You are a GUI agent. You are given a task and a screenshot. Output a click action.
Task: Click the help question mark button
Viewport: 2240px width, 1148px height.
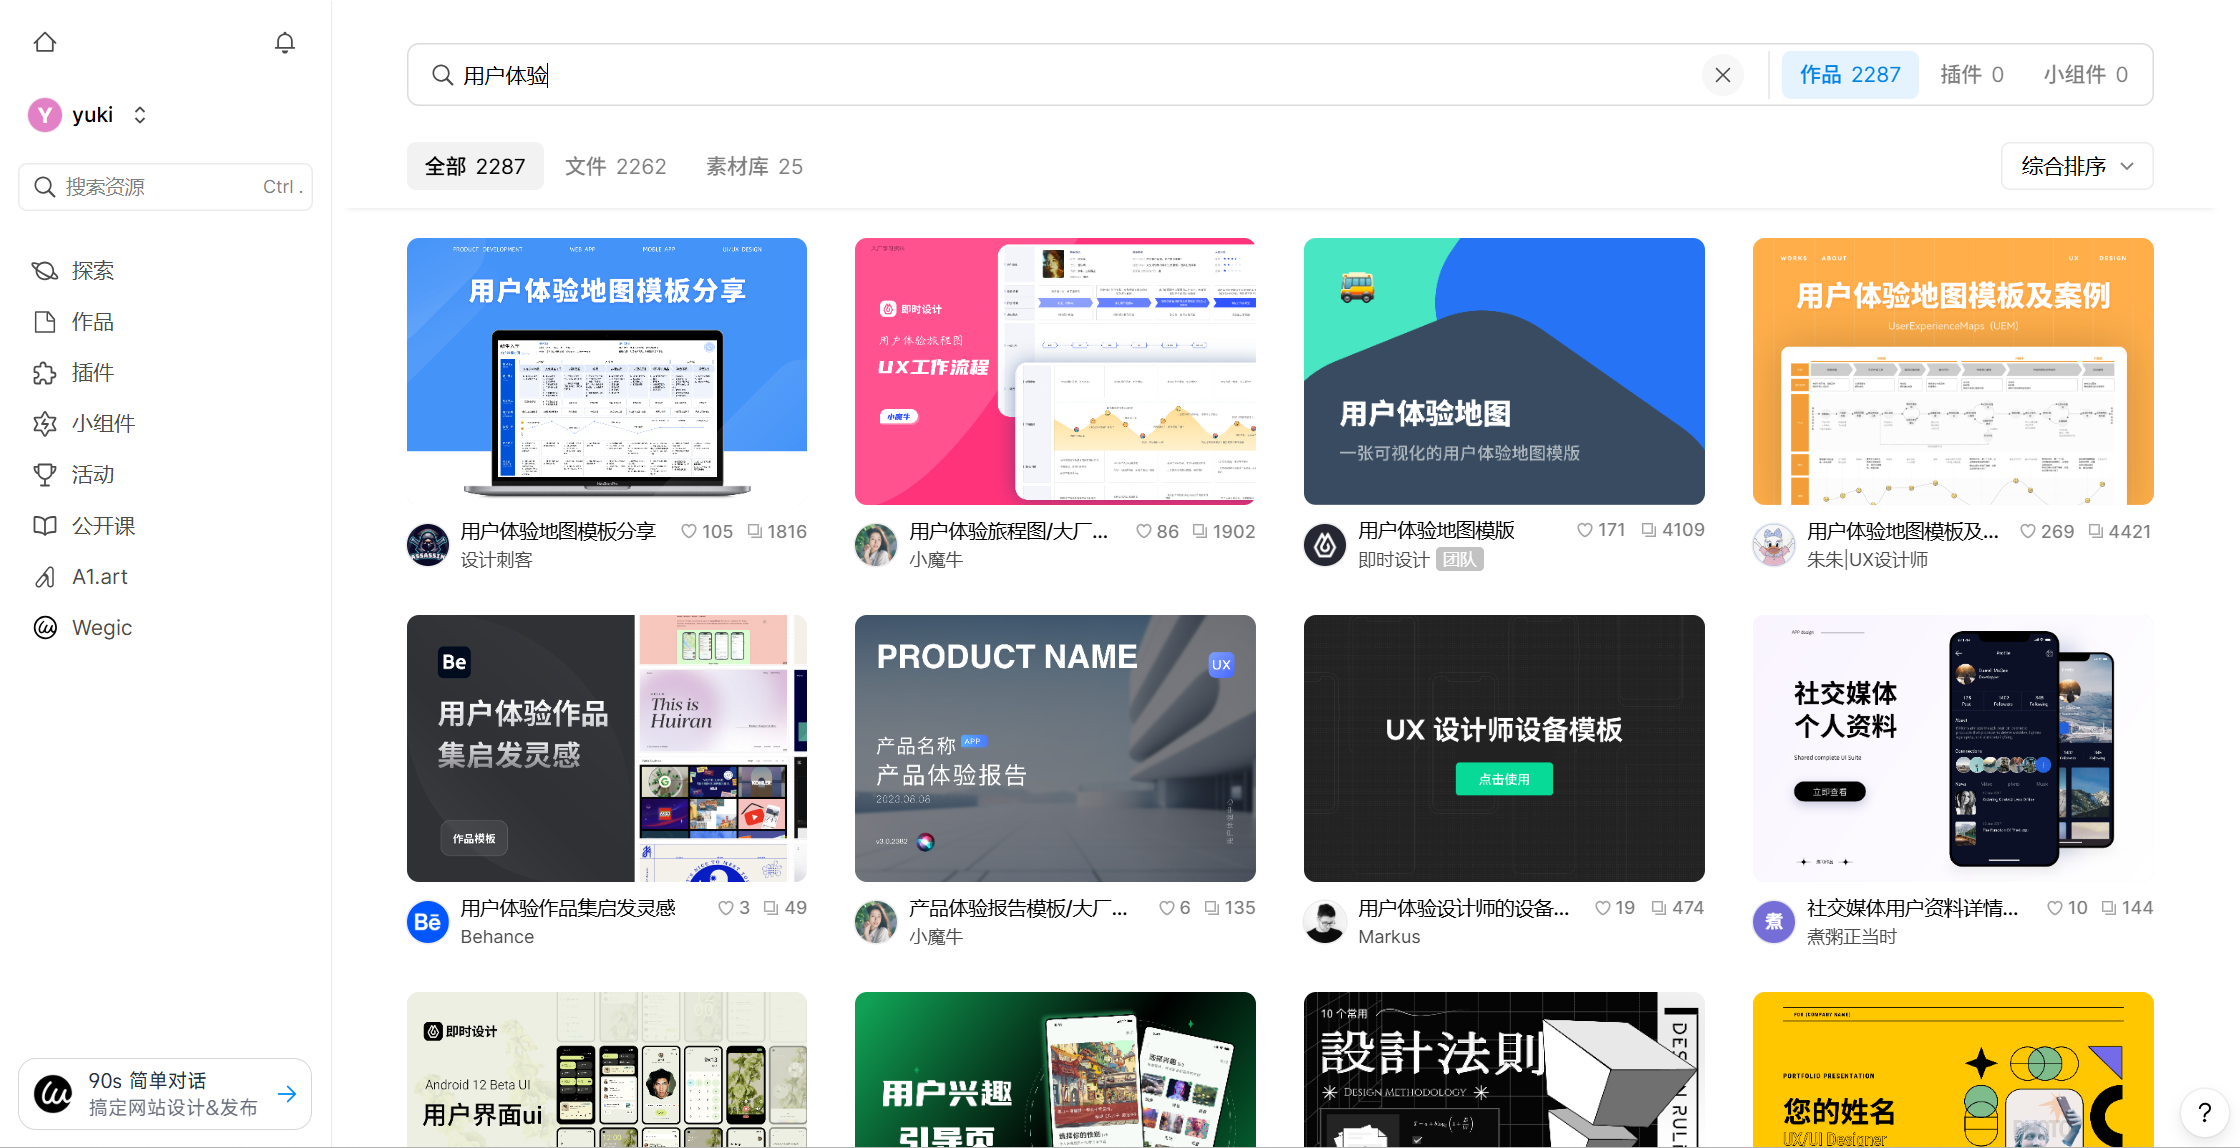pyautogui.click(x=2204, y=1112)
